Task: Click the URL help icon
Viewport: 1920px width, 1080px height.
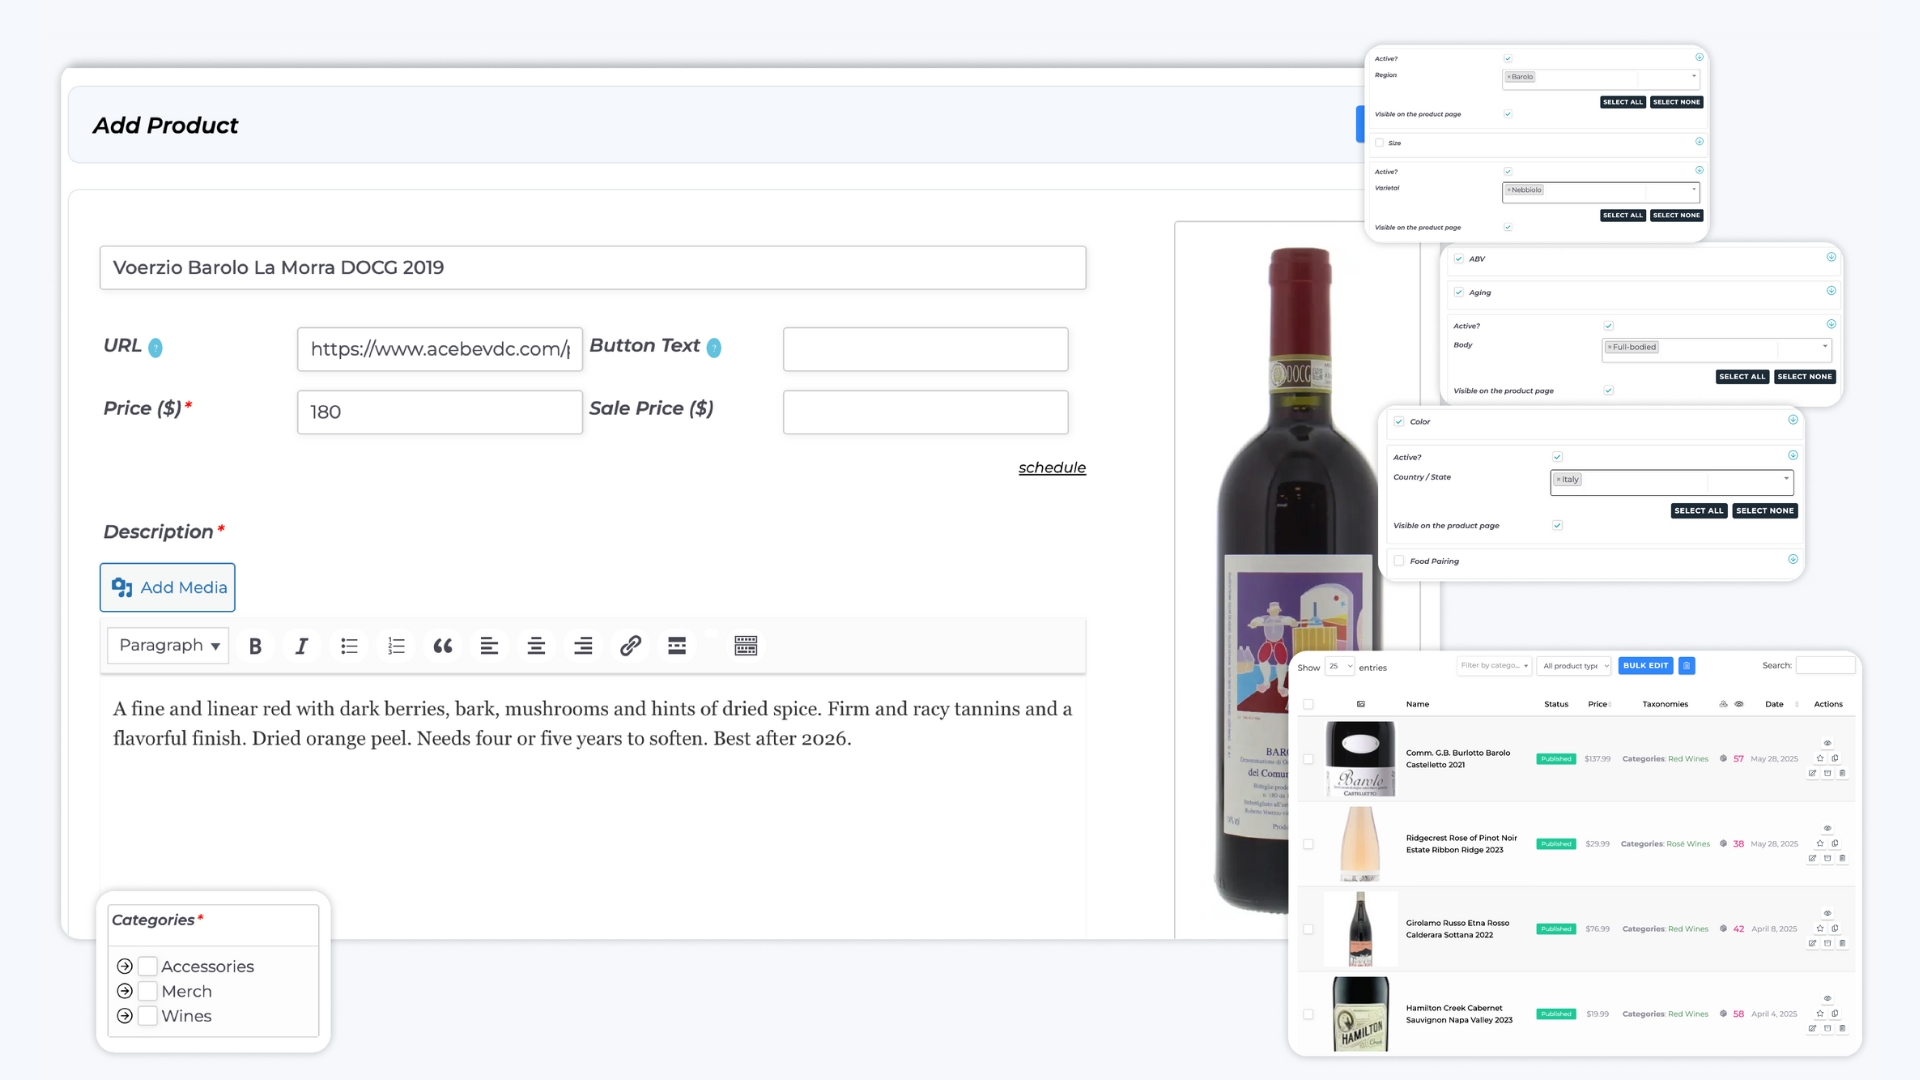Action: click(155, 348)
